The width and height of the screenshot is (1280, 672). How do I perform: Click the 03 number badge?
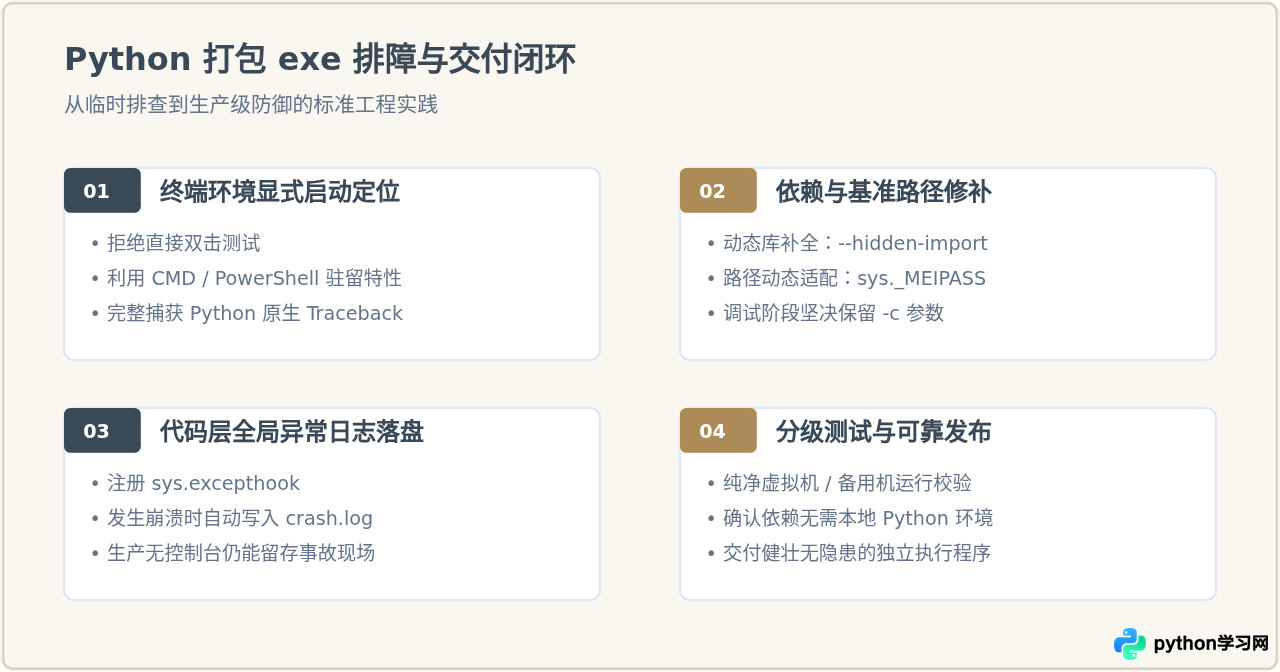coord(102,431)
